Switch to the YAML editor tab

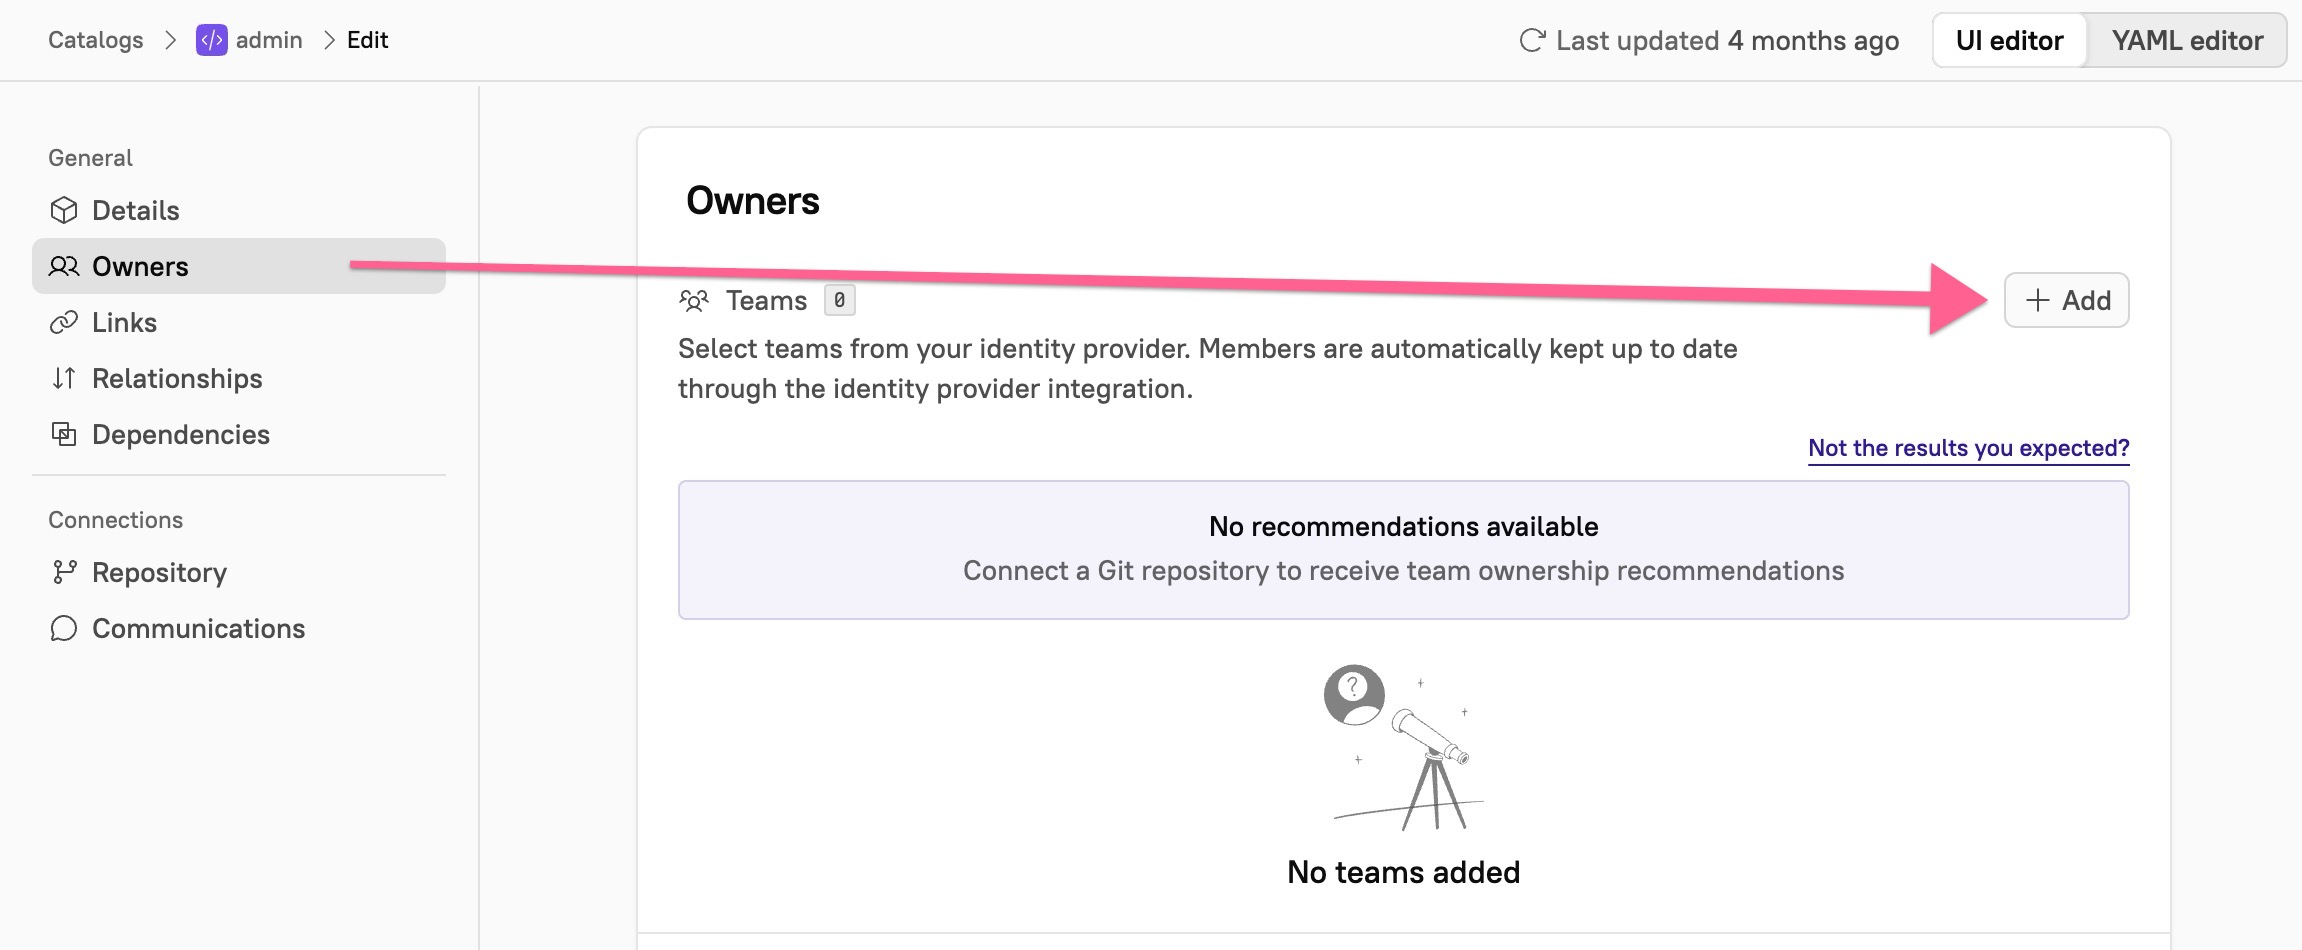click(2185, 40)
